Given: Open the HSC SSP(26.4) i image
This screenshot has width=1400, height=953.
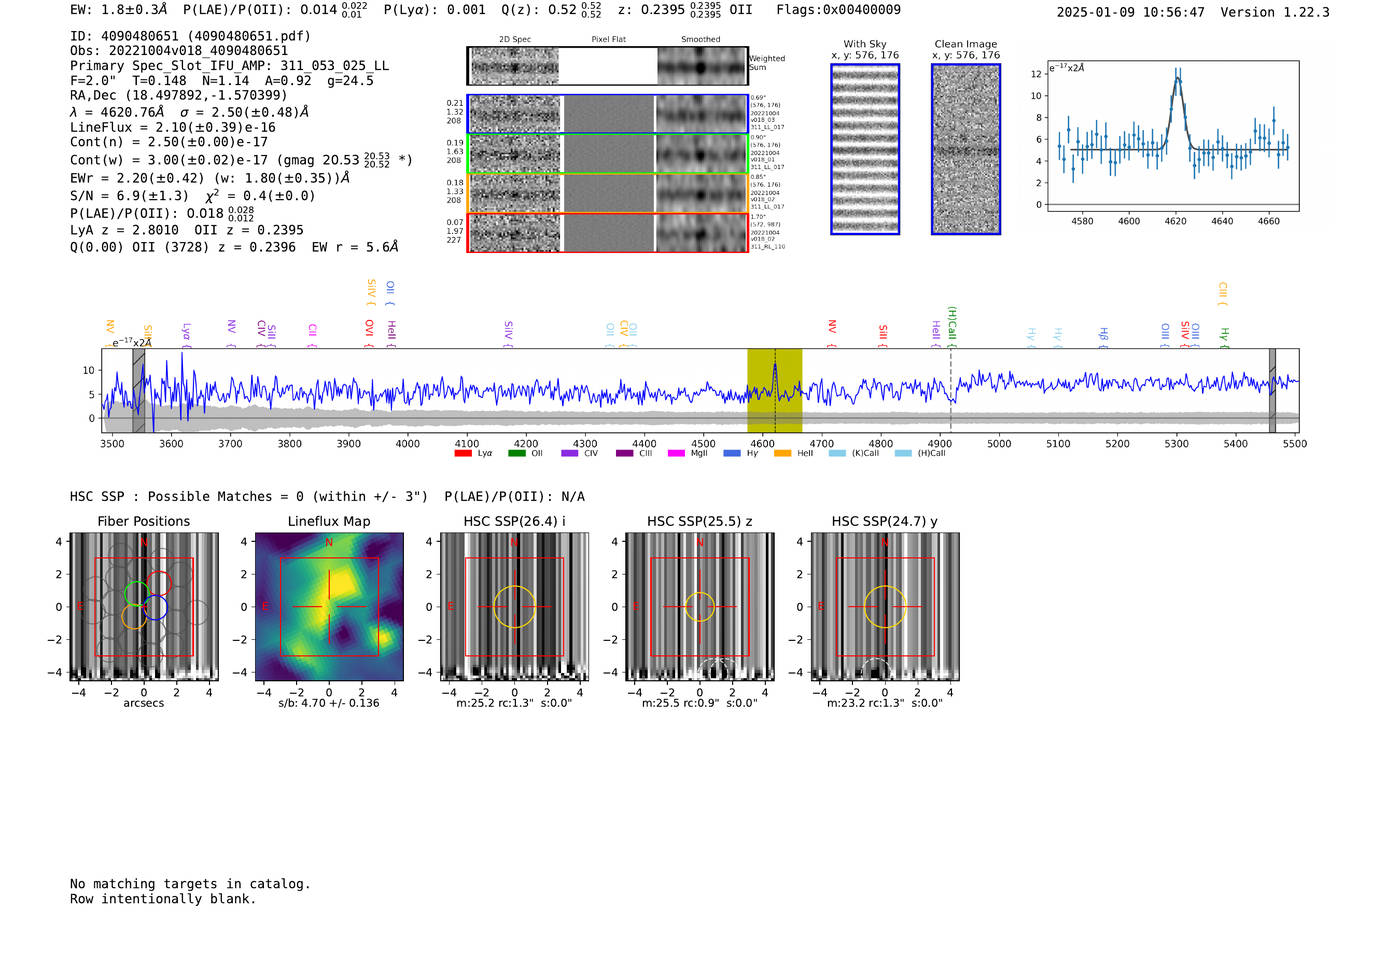Looking at the screenshot, I should click(x=514, y=607).
